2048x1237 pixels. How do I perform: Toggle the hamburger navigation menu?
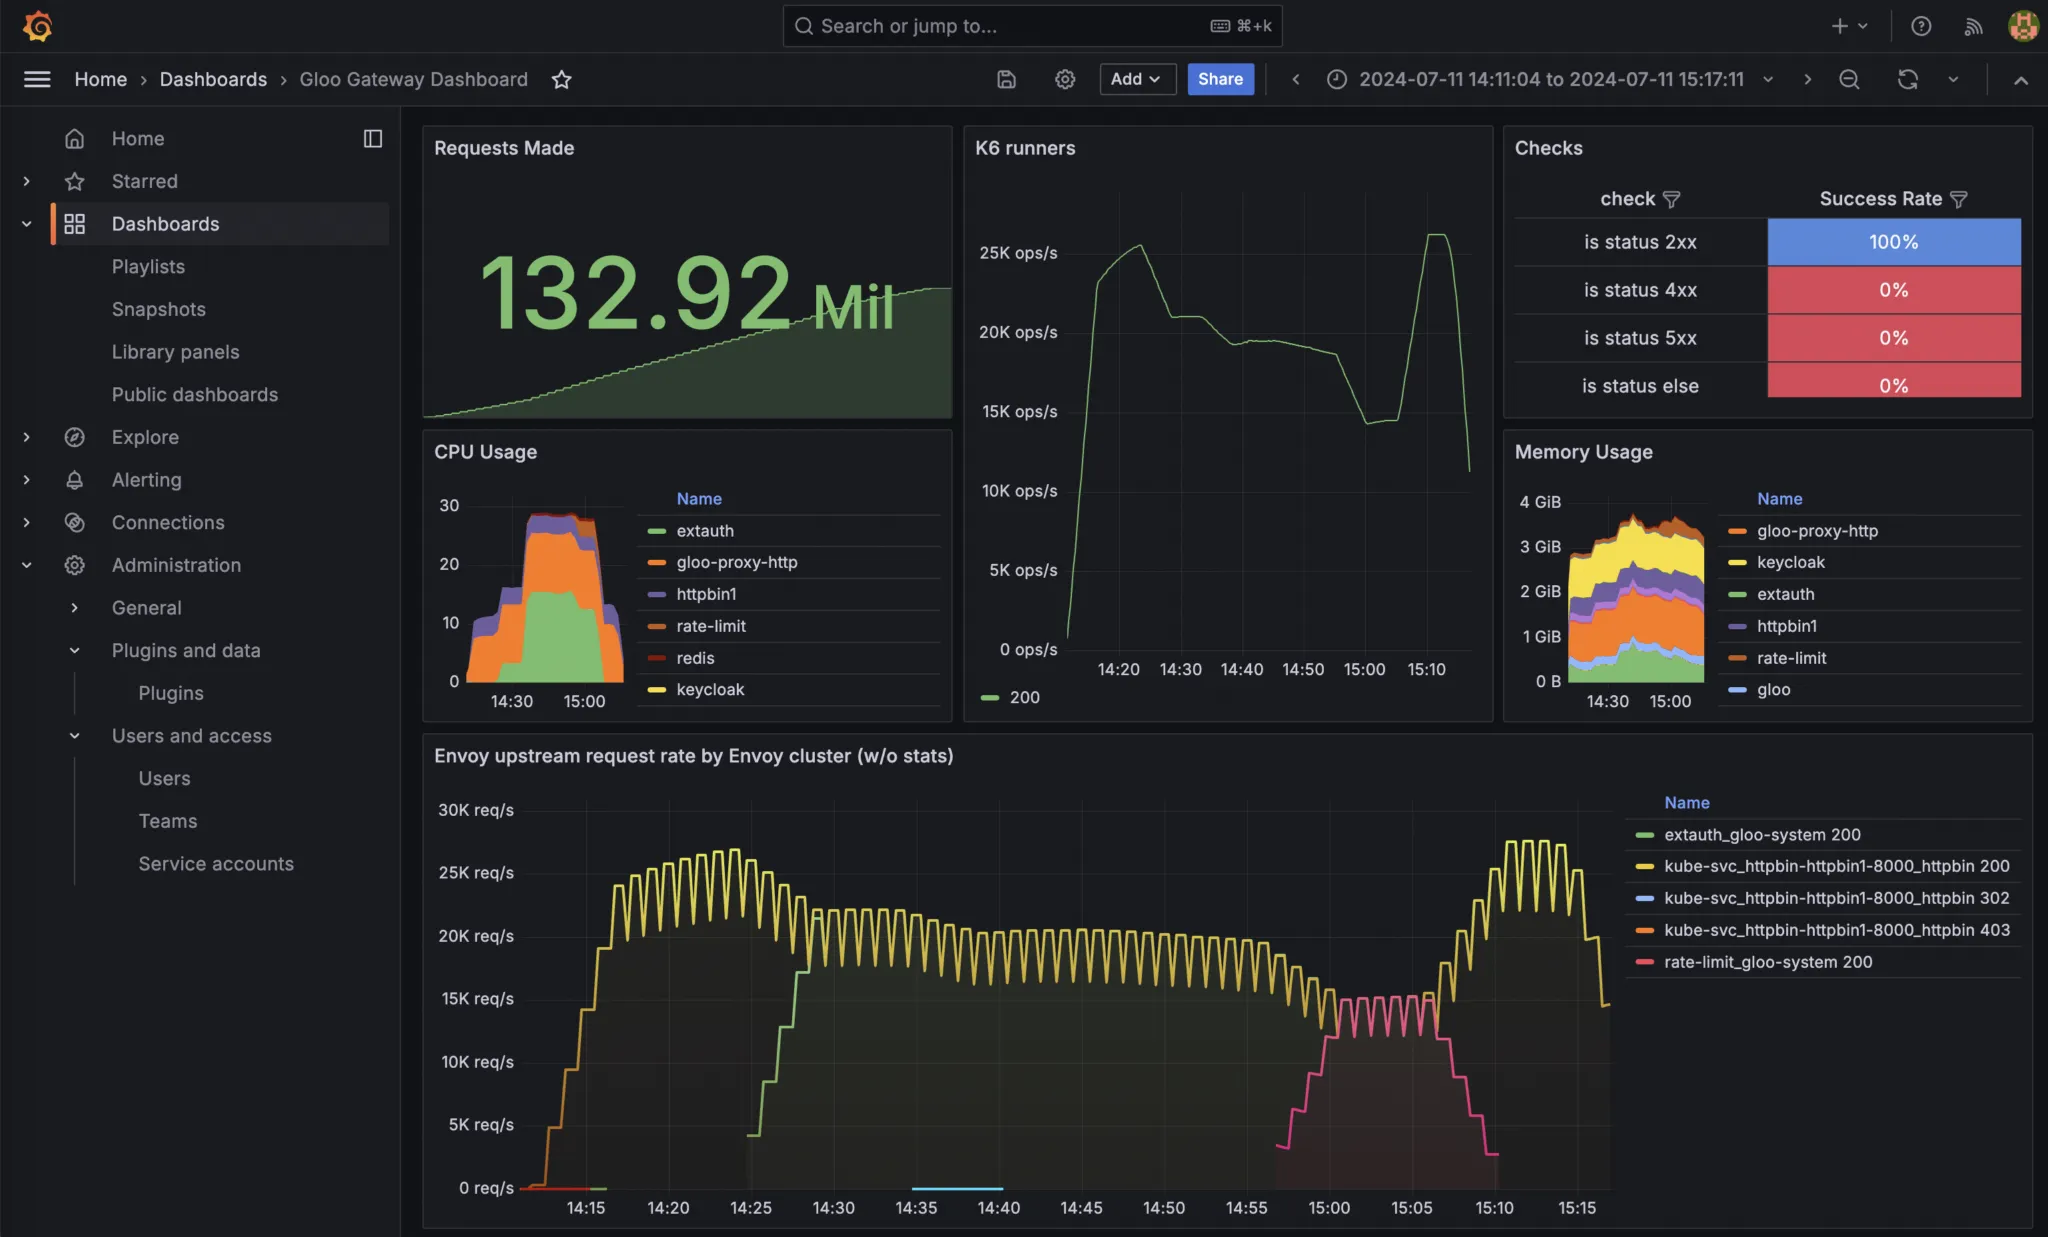click(x=37, y=79)
